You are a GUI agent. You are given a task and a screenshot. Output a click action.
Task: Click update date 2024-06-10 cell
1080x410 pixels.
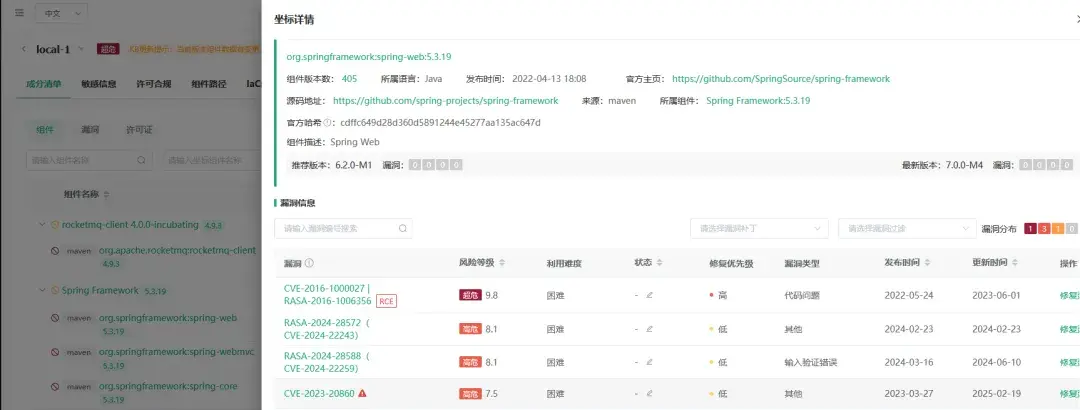tap(995, 362)
